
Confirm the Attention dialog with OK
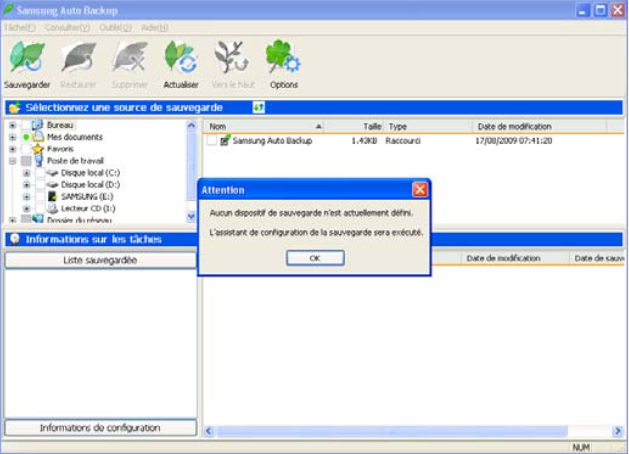[x=315, y=258]
